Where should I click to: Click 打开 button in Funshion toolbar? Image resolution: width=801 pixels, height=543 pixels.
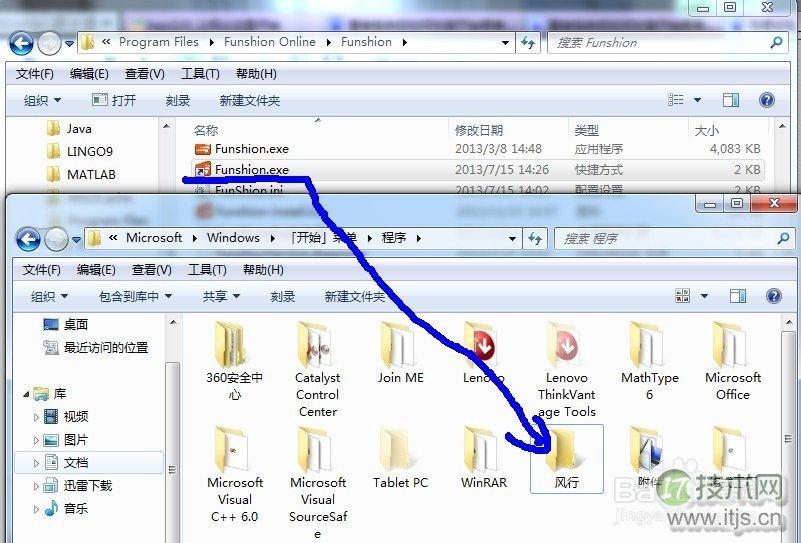click(x=114, y=100)
